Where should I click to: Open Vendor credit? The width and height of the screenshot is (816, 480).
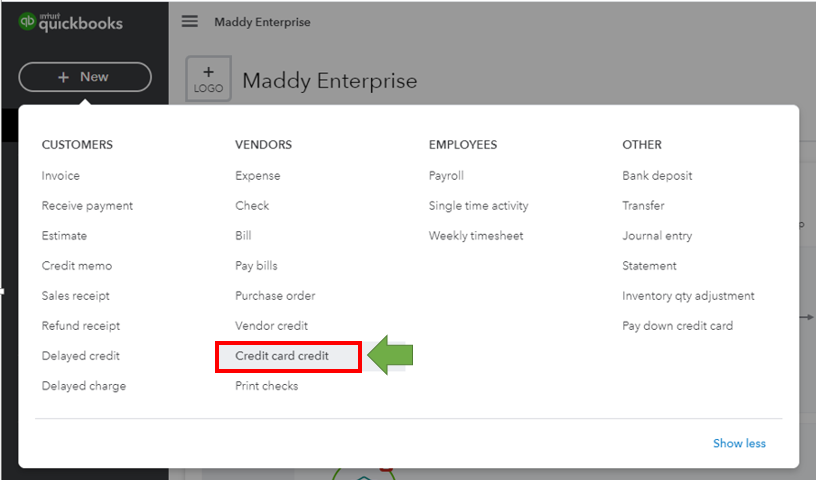click(x=271, y=326)
